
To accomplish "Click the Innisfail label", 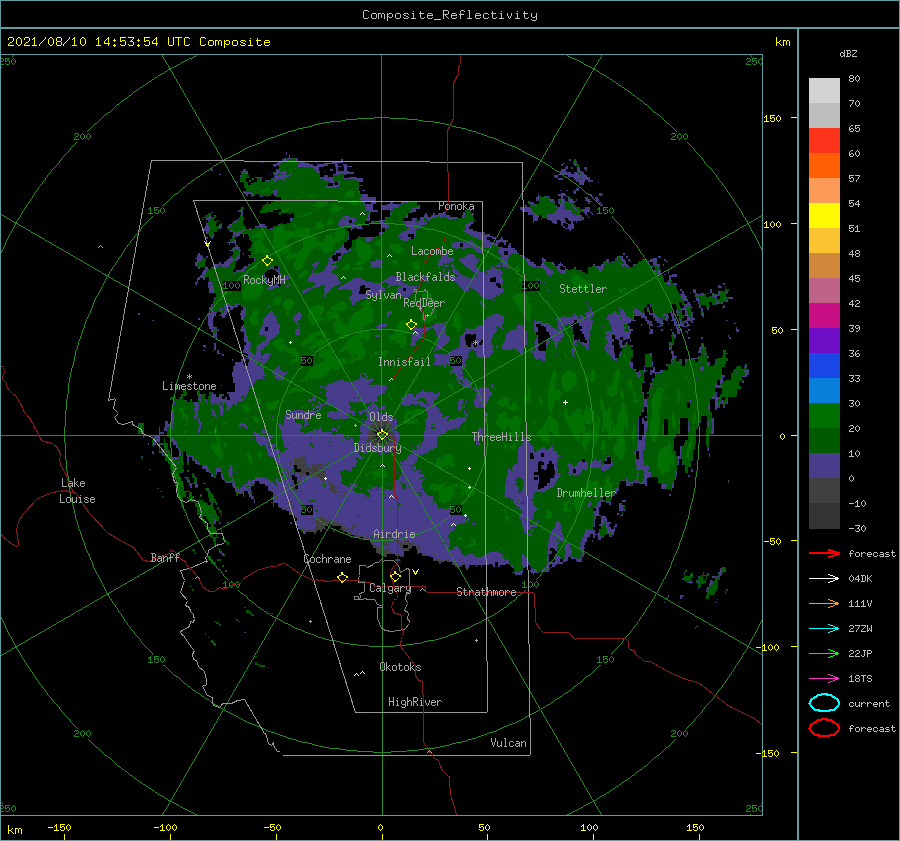I will [404, 362].
